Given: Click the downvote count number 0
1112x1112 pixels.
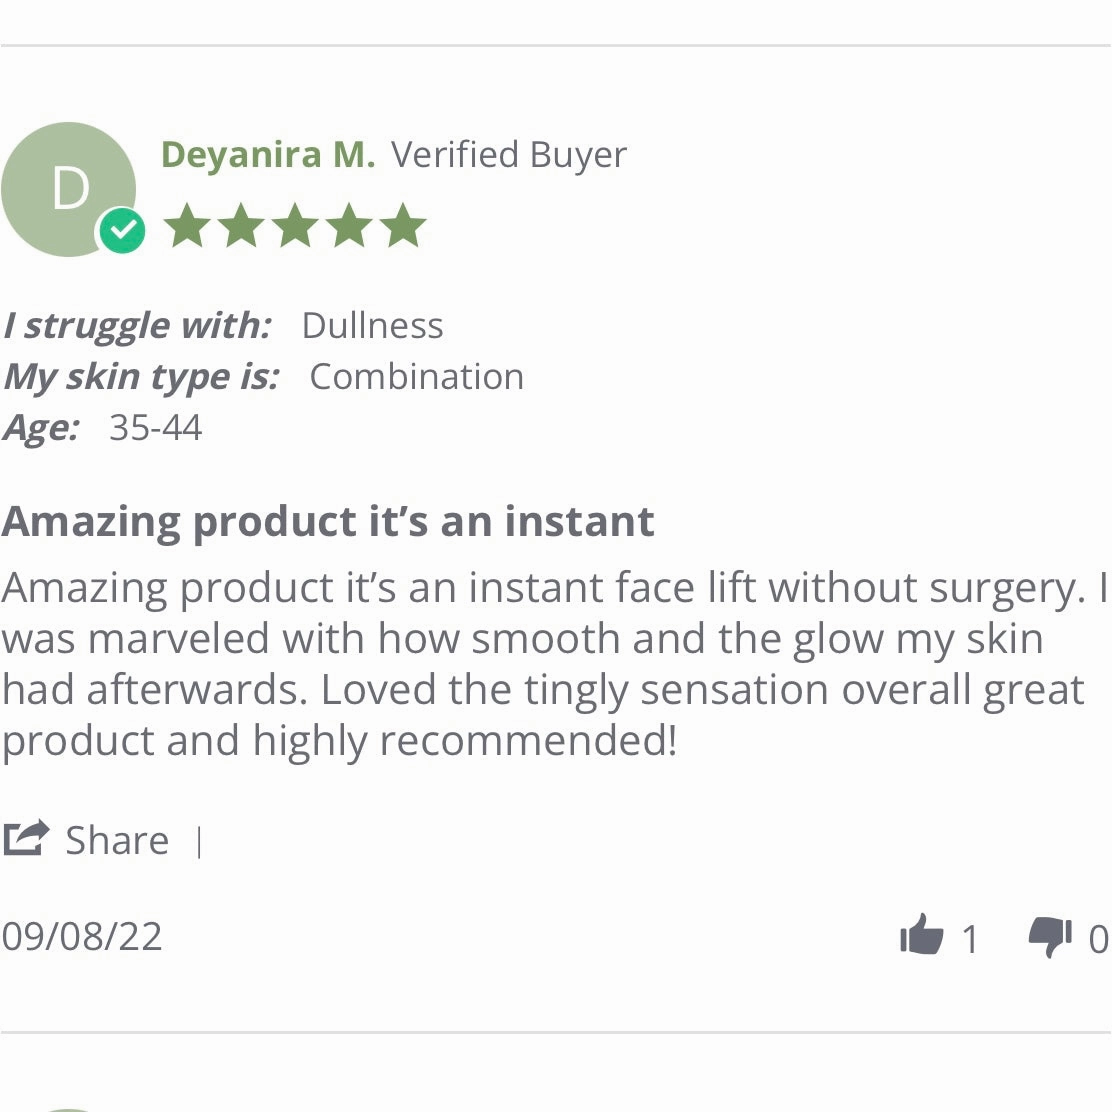Looking at the screenshot, I should coord(1099,939).
